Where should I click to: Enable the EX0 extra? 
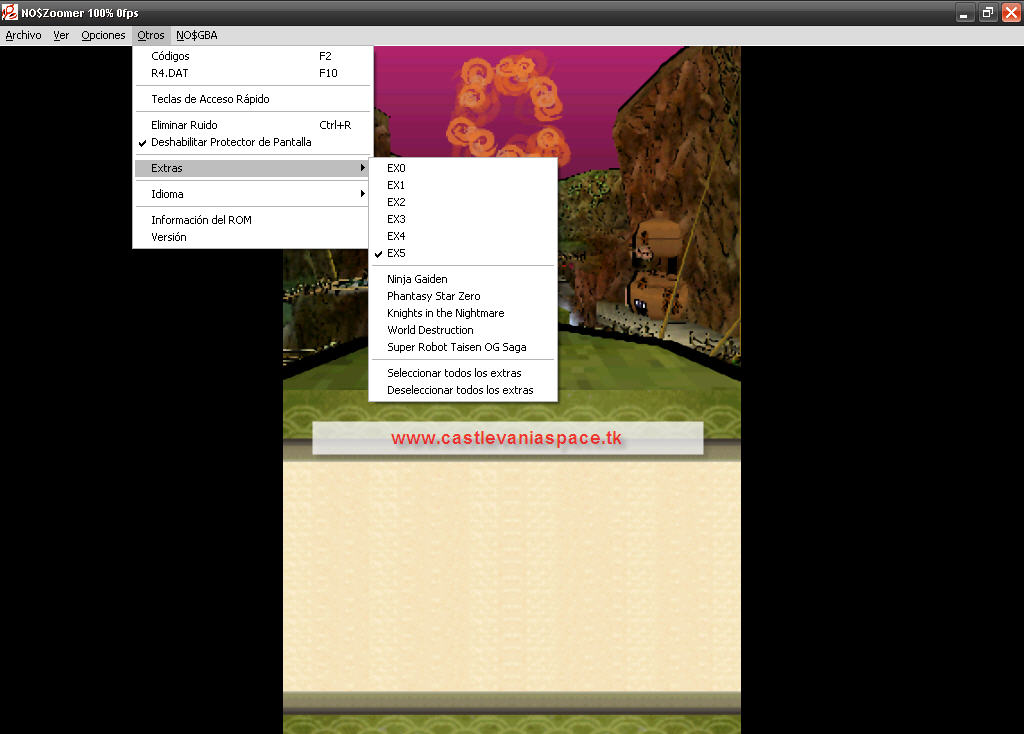[463, 168]
